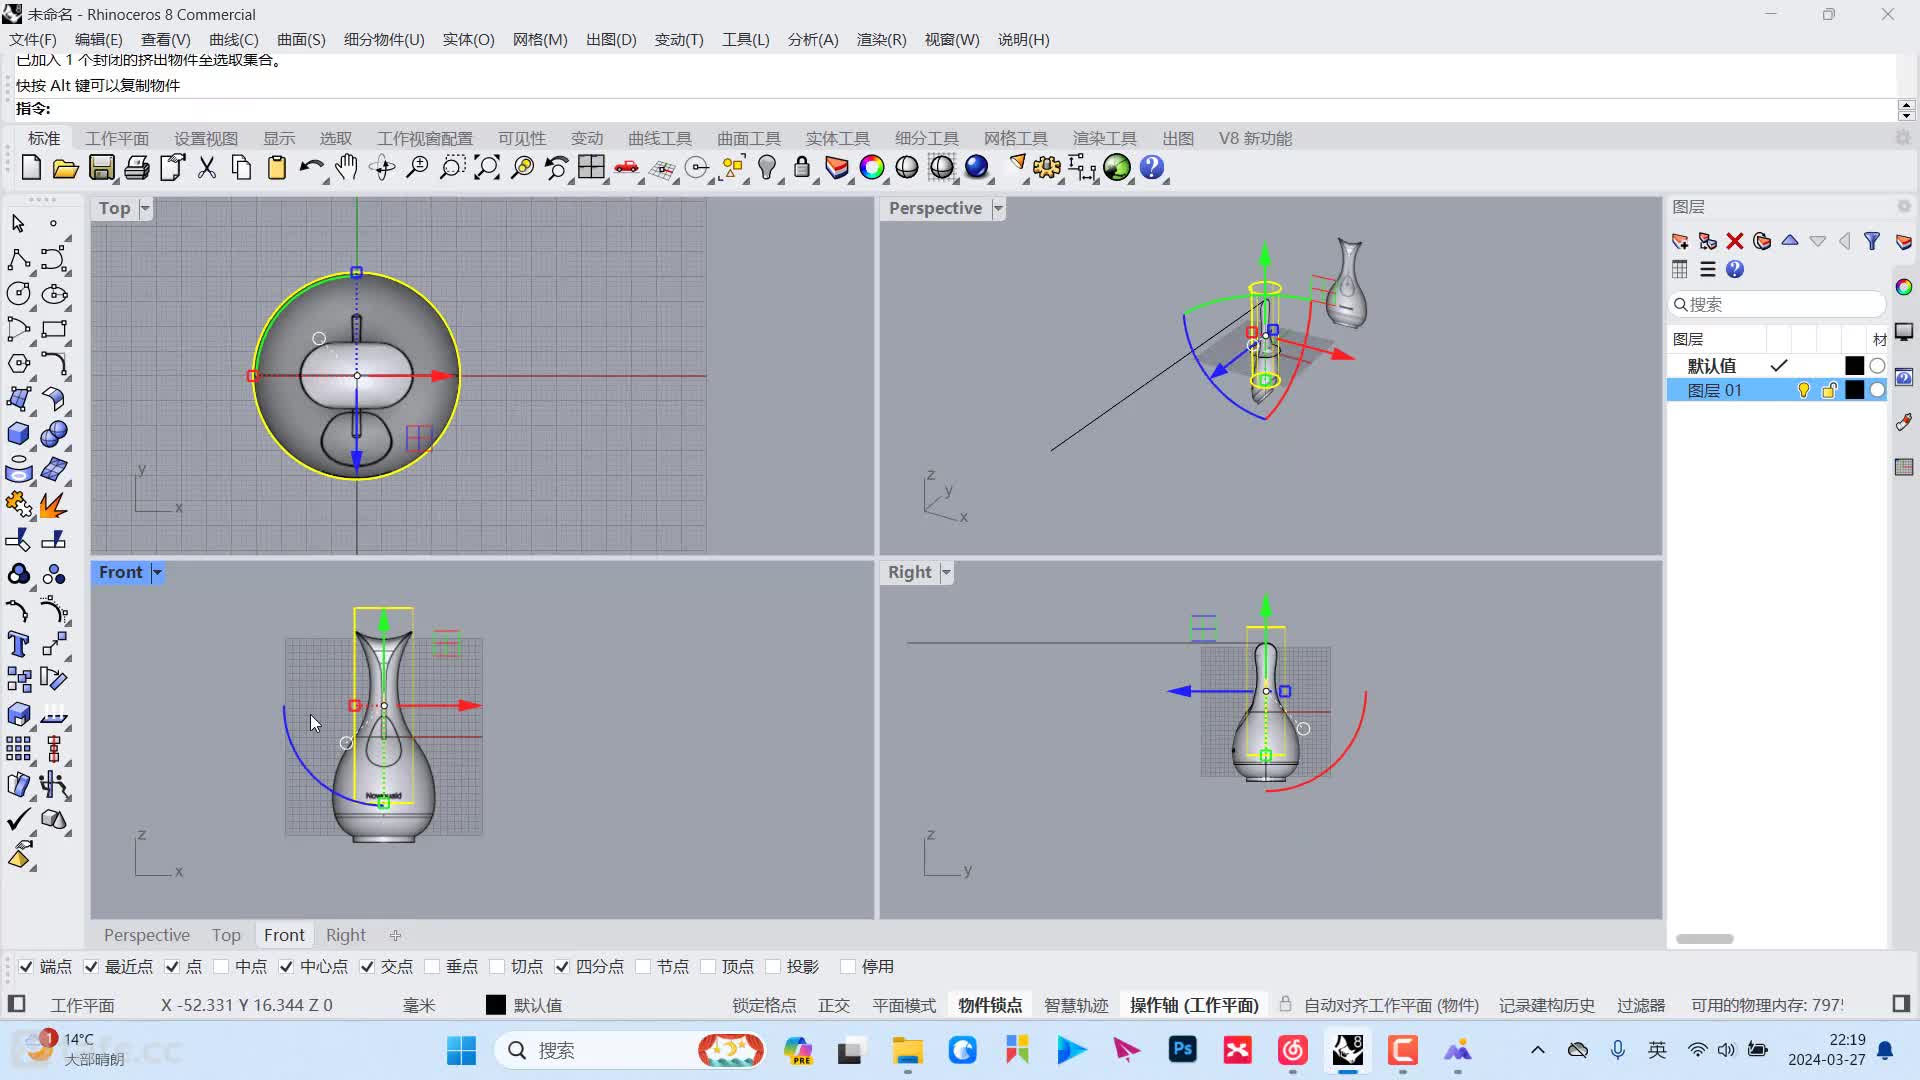Open the 文件(F) menu
The height and width of the screenshot is (1080, 1920).
click(x=33, y=40)
